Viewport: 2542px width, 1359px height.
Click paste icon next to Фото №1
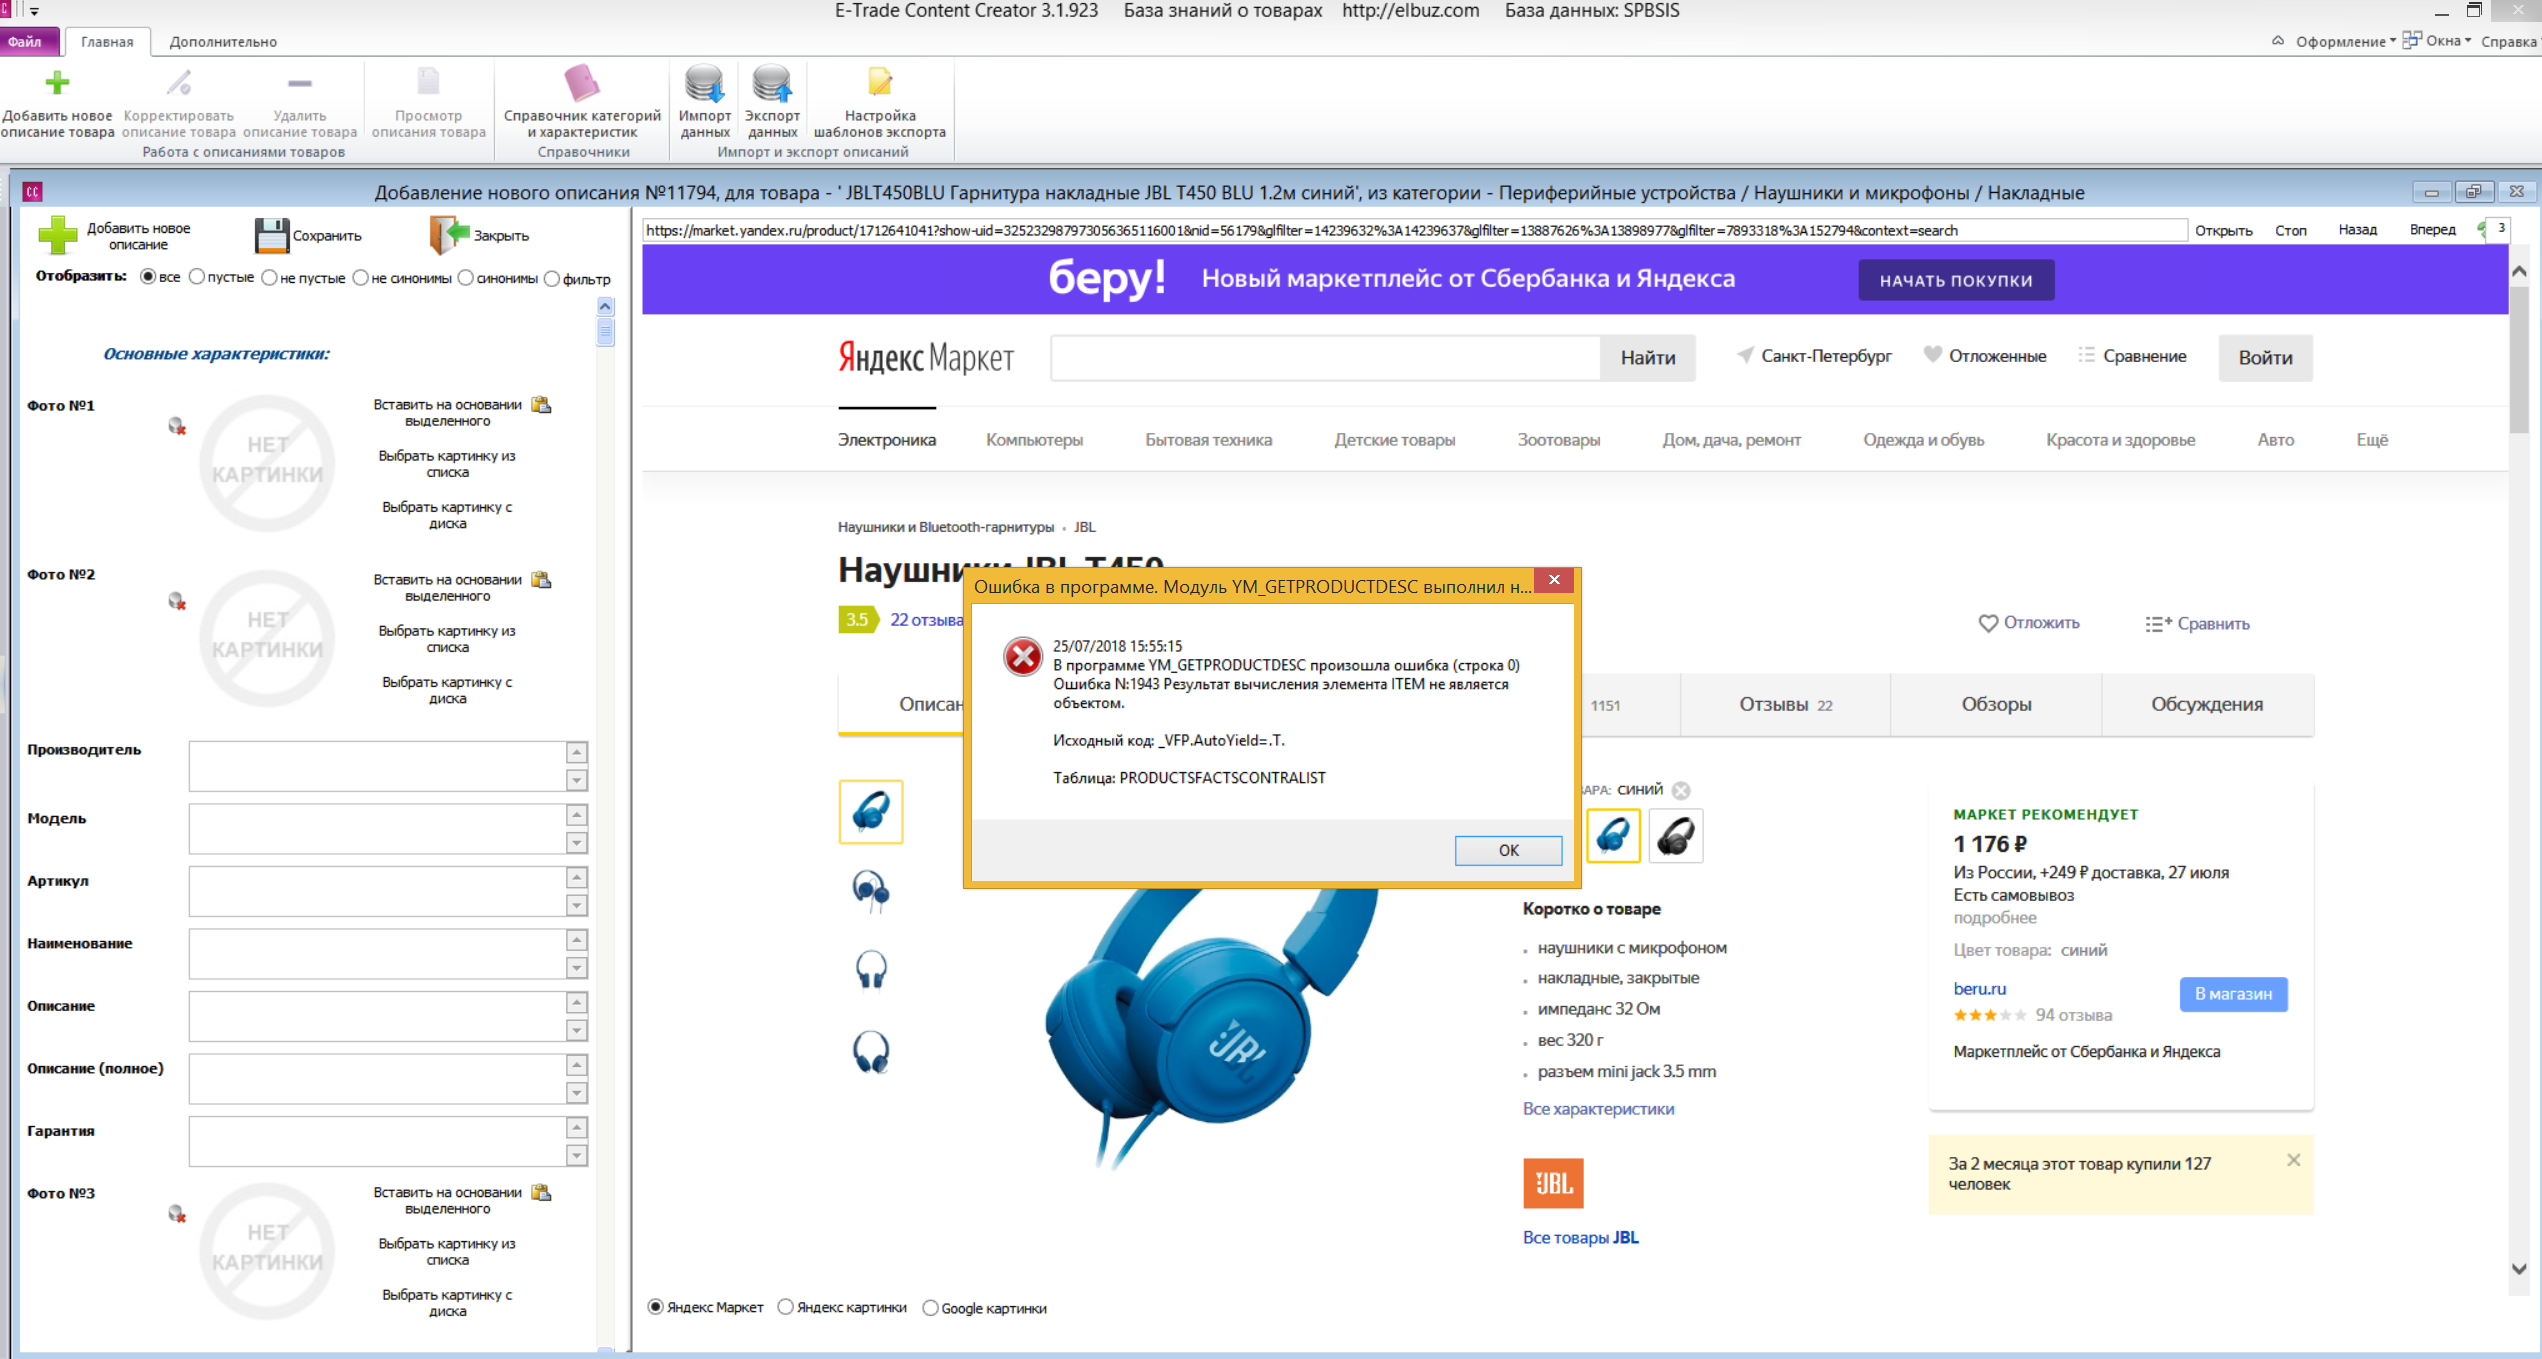(x=542, y=405)
